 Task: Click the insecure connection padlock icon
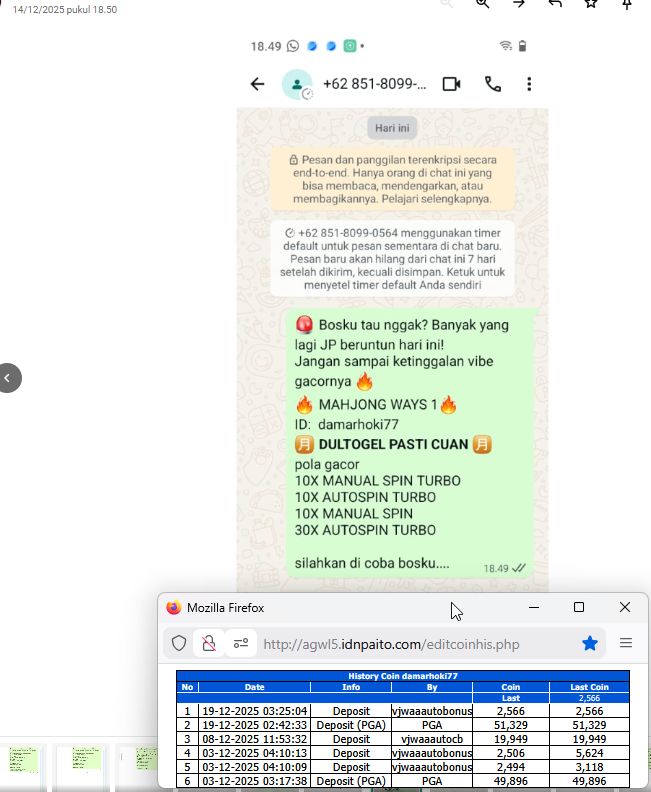tap(209, 643)
